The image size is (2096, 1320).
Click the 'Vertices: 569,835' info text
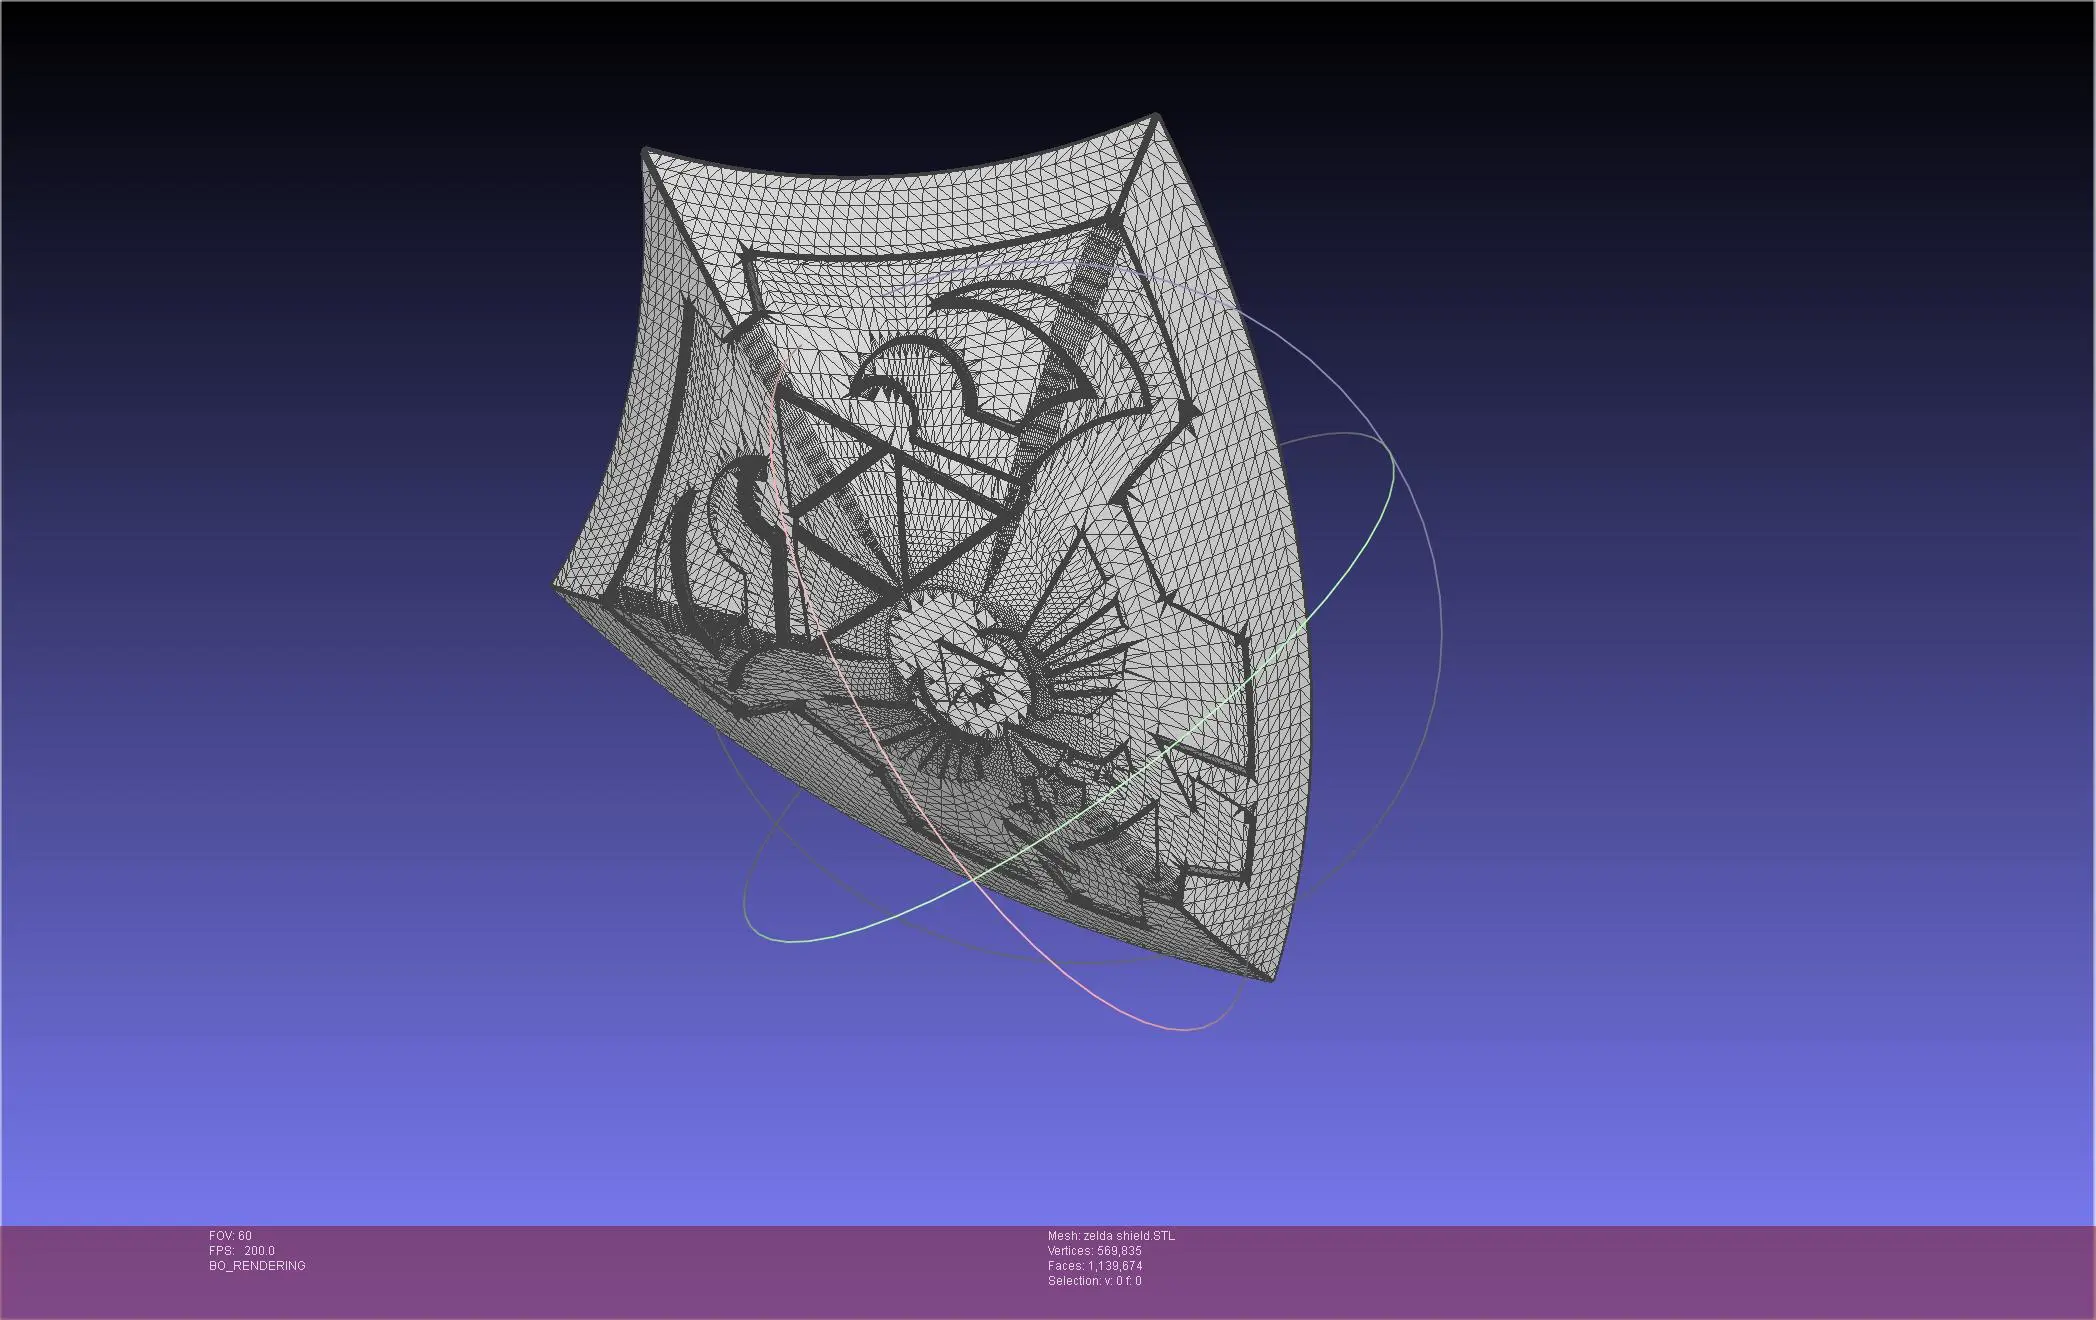click(1094, 1251)
